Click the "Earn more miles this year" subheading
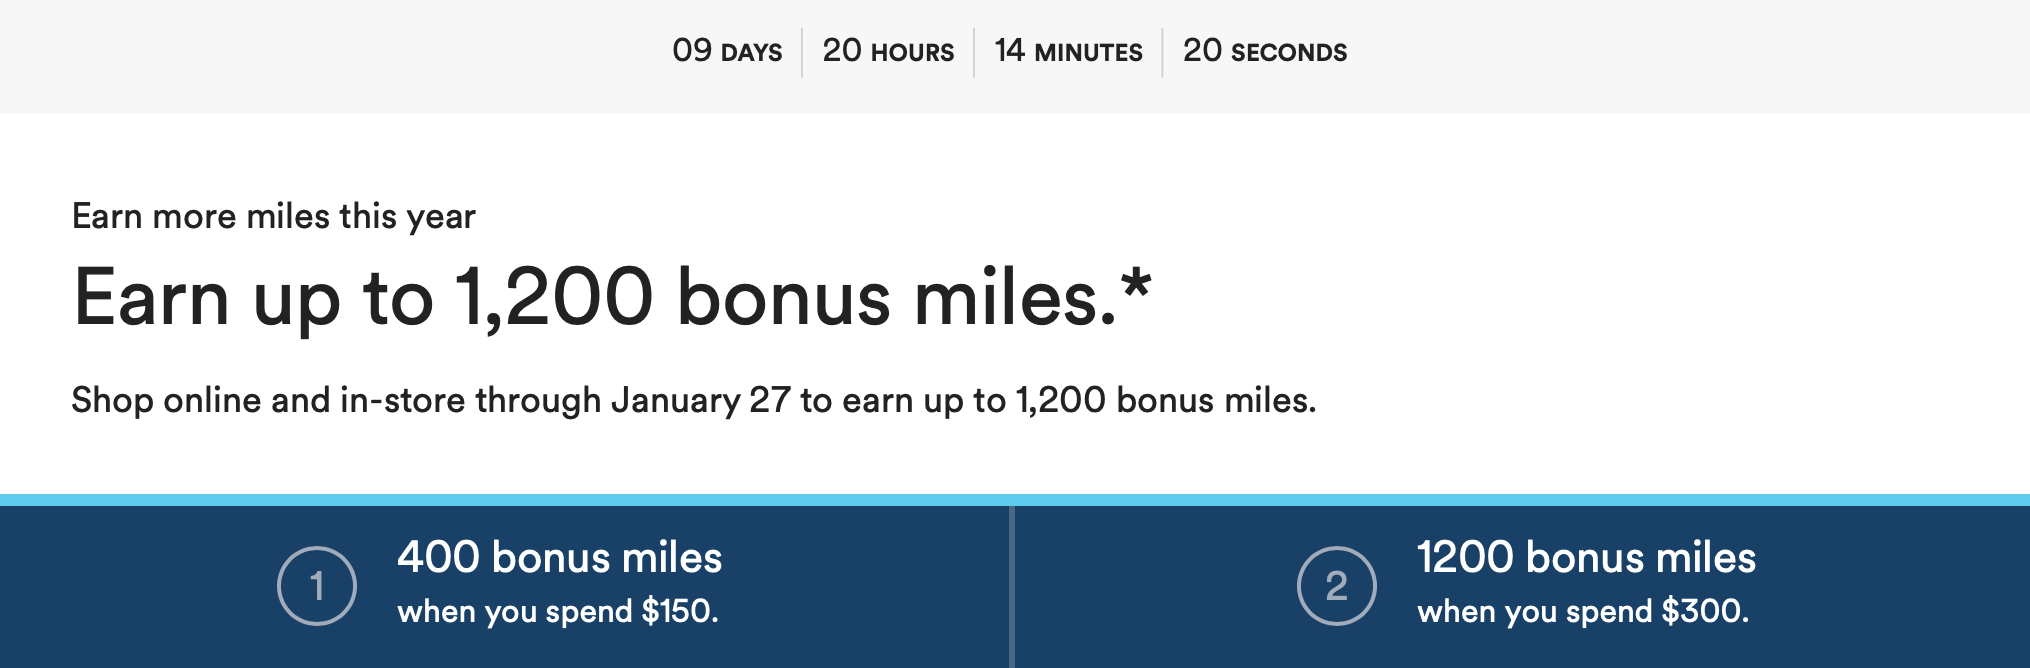 click(x=274, y=216)
